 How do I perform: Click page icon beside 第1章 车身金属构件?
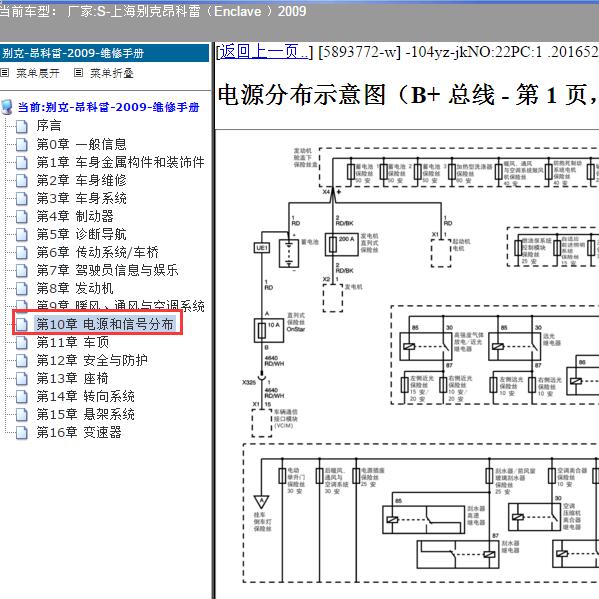point(22,162)
